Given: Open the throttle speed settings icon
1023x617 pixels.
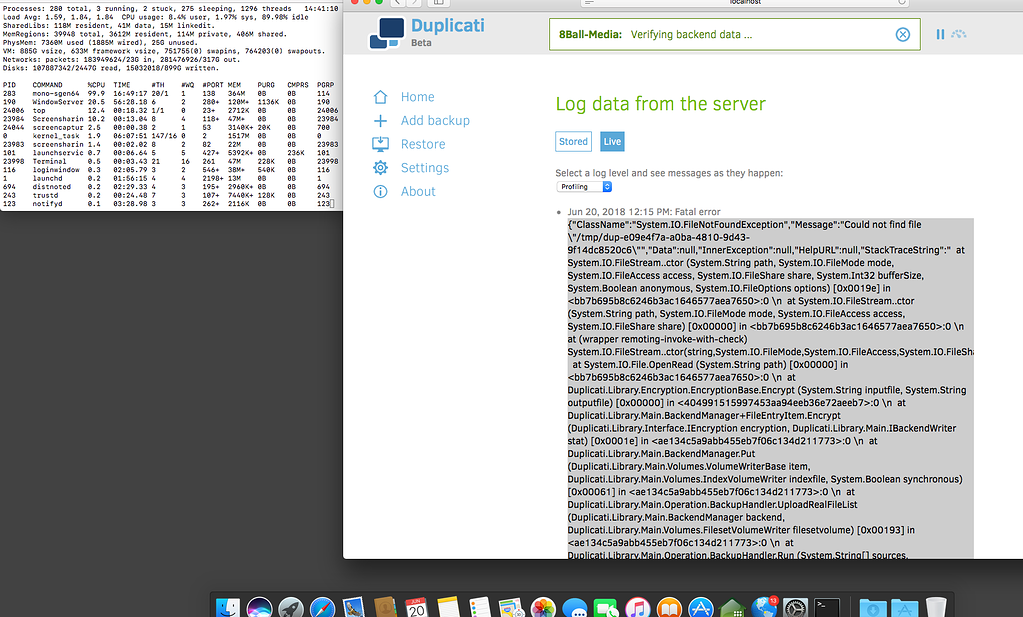Looking at the screenshot, I should (x=958, y=34).
